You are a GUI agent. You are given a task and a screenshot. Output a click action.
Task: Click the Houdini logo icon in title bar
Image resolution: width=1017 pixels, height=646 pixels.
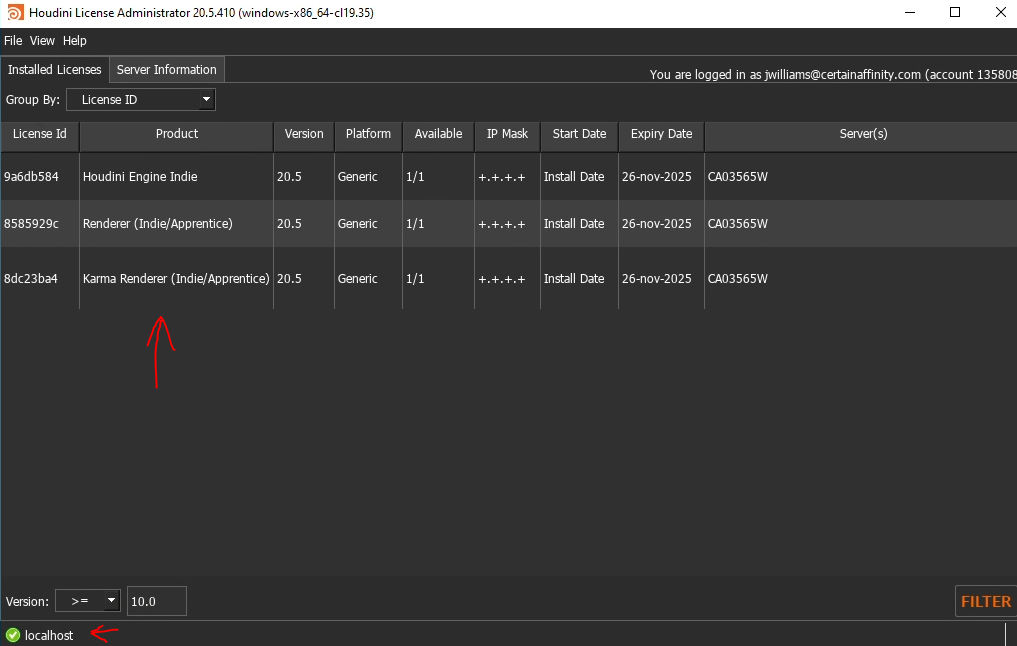pyautogui.click(x=15, y=12)
